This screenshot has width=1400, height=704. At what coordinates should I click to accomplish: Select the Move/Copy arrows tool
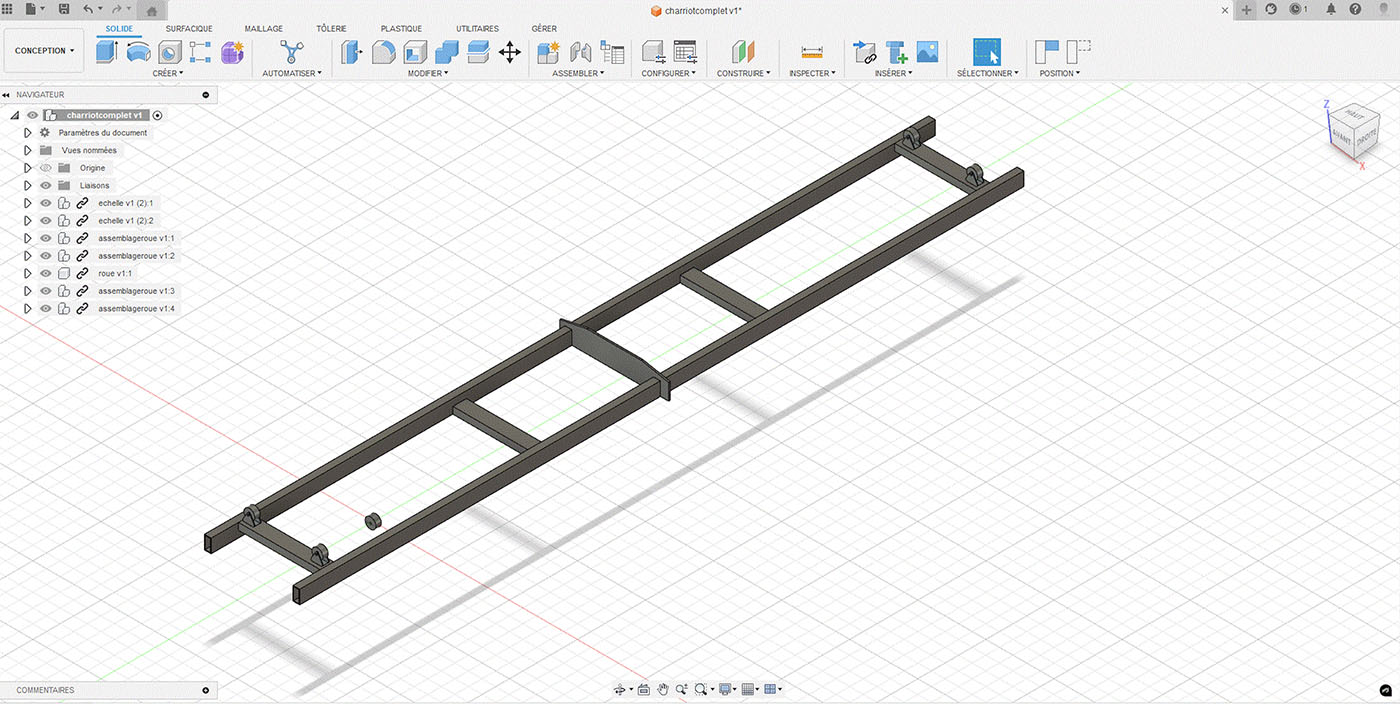(x=510, y=52)
